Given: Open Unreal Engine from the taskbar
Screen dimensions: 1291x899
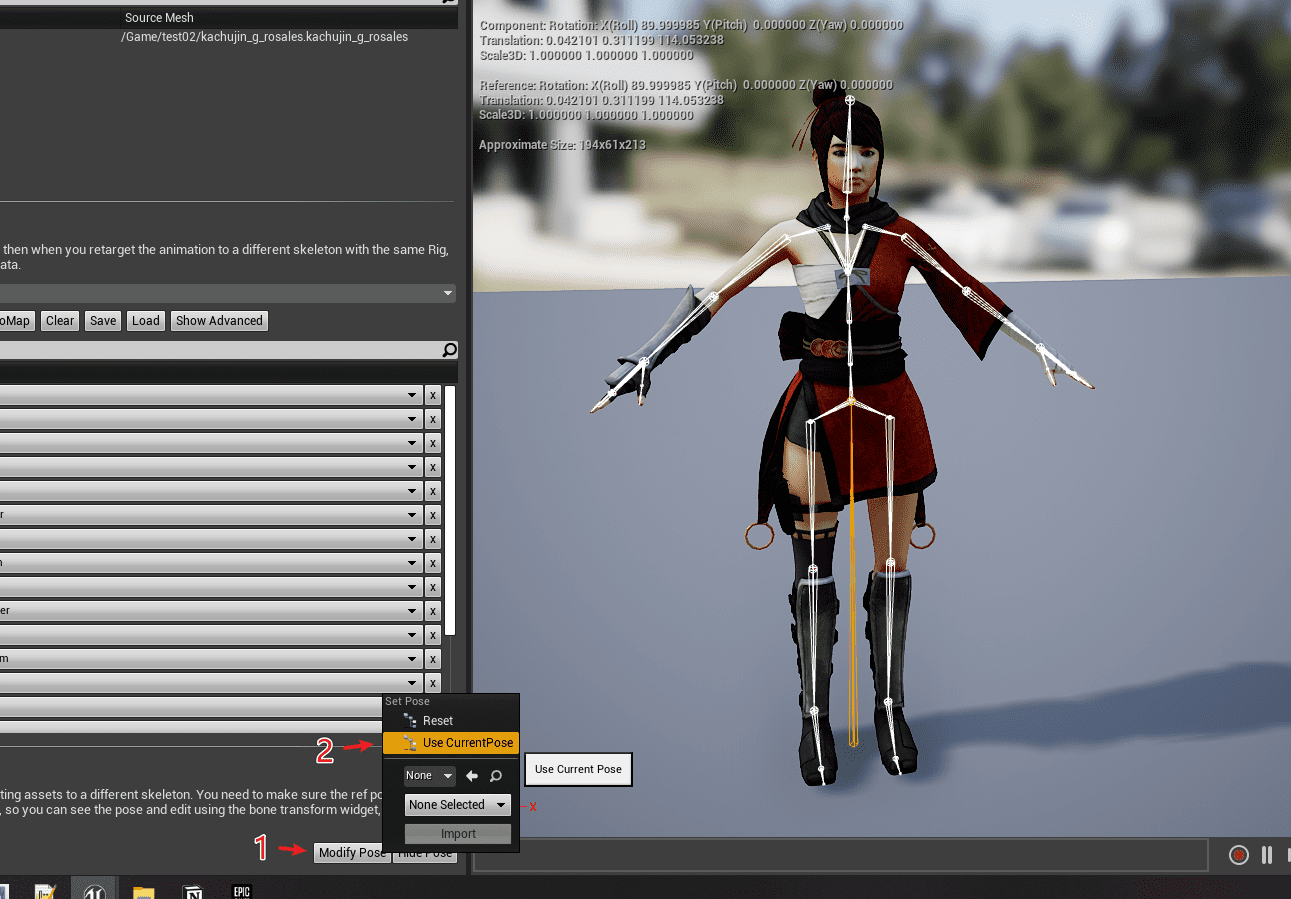Looking at the screenshot, I should tap(95, 890).
